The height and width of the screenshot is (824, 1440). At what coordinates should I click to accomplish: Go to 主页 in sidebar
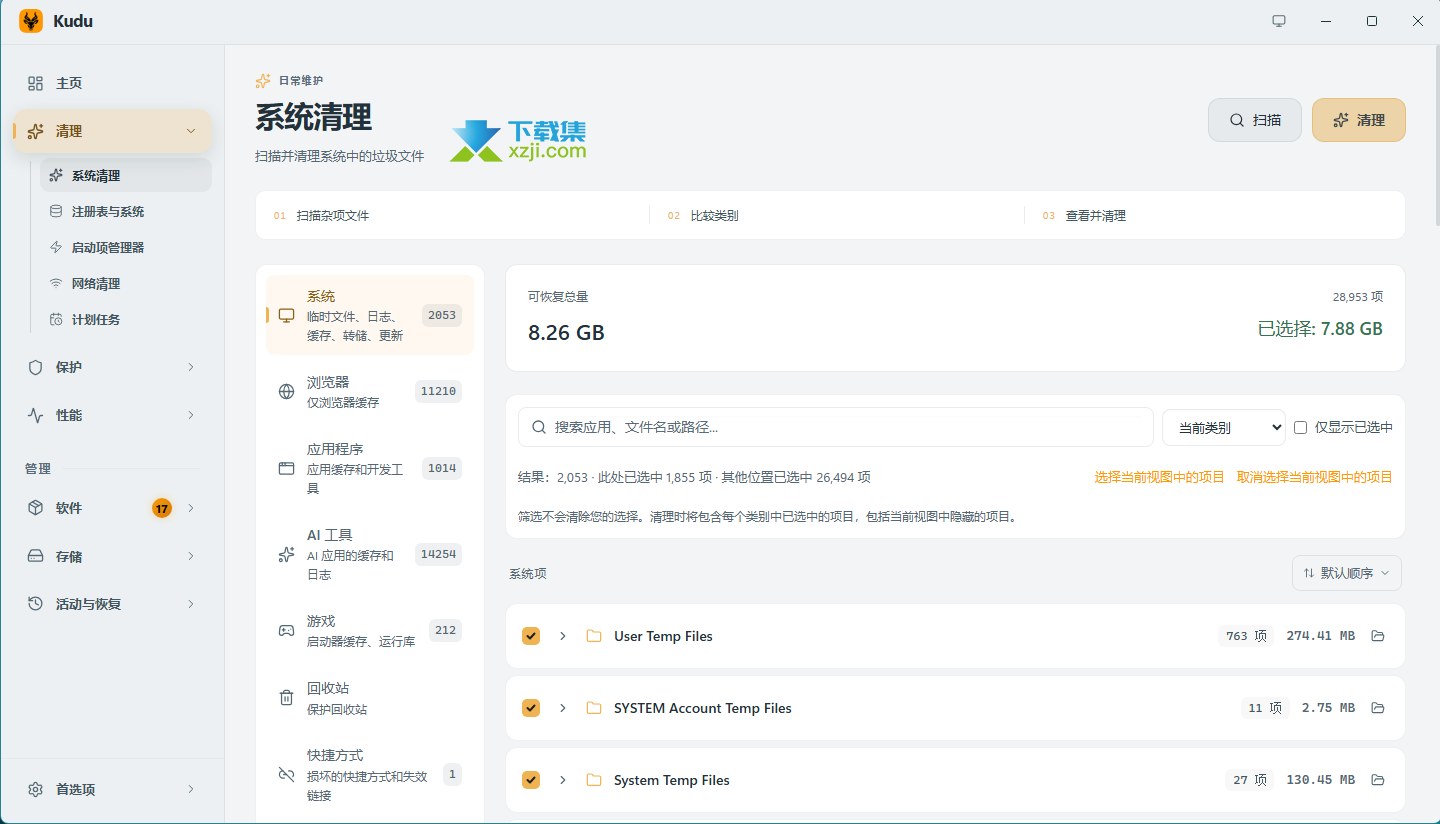112,83
